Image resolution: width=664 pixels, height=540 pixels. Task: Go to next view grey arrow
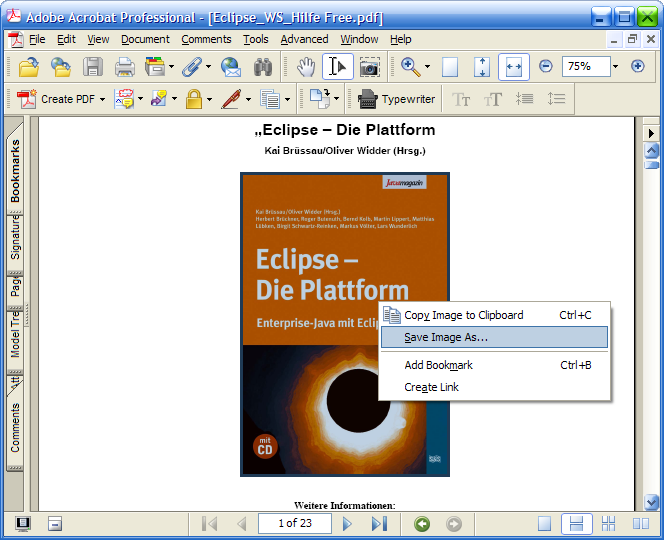coord(454,524)
